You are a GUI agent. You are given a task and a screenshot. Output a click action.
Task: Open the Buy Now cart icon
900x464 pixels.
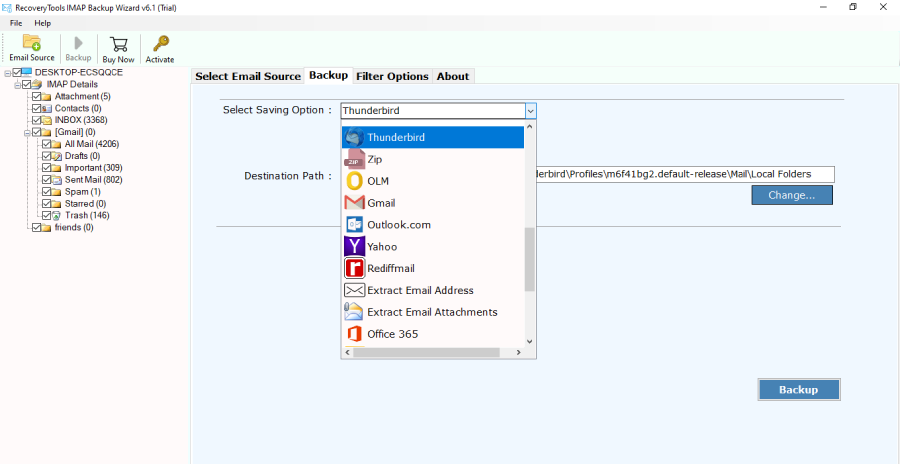(119, 47)
